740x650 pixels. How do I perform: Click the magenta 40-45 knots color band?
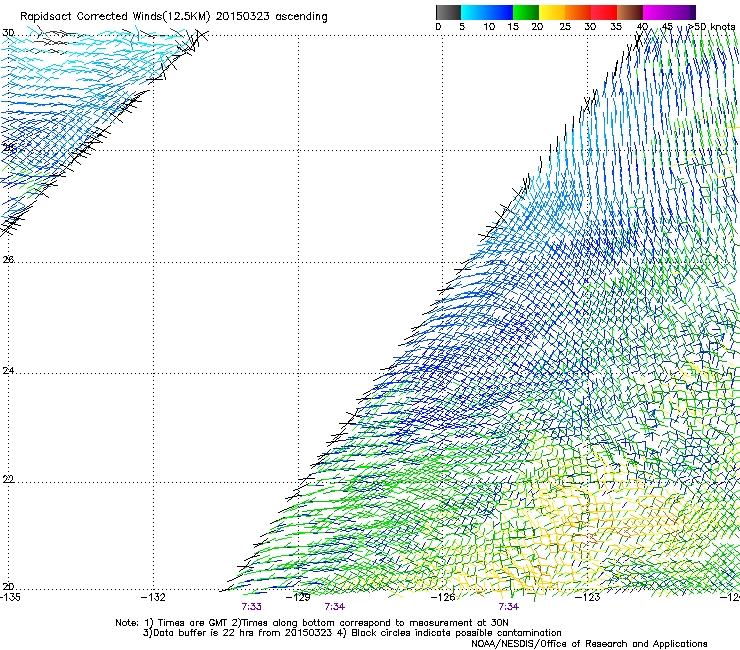(656, 12)
